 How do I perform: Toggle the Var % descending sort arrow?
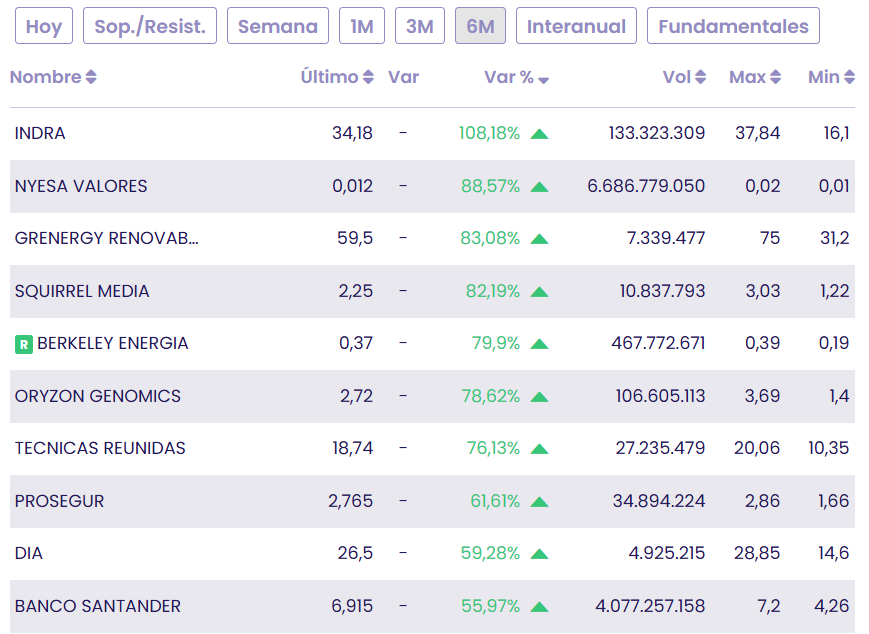[543, 79]
